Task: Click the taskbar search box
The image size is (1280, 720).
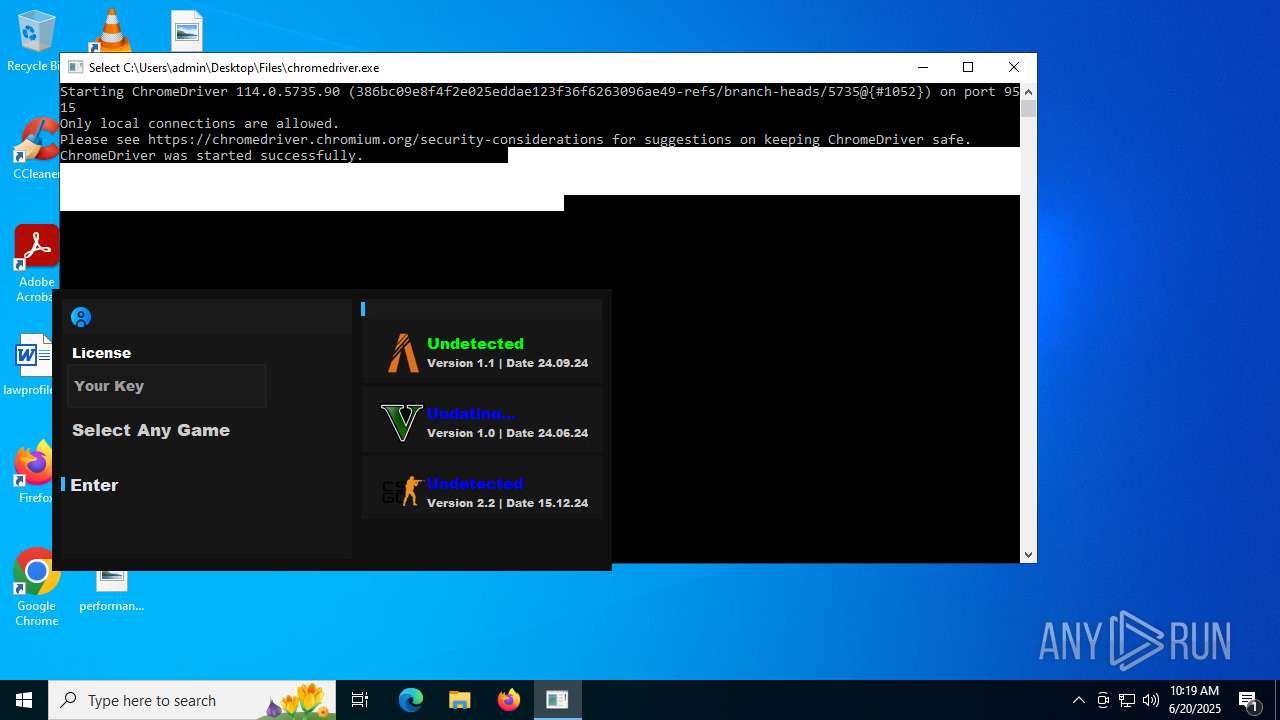Action: click(x=192, y=700)
